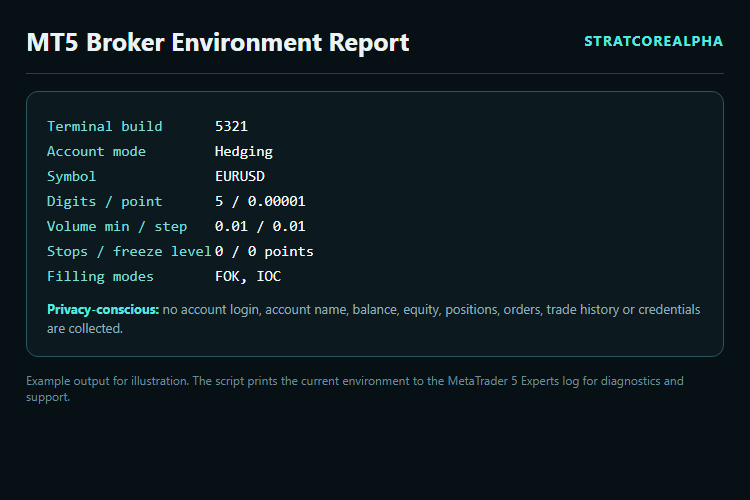The width and height of the screenshot is (750, 500).
Task: Click the 'Example output for illustration' footnote
Action: pos(355,389)
